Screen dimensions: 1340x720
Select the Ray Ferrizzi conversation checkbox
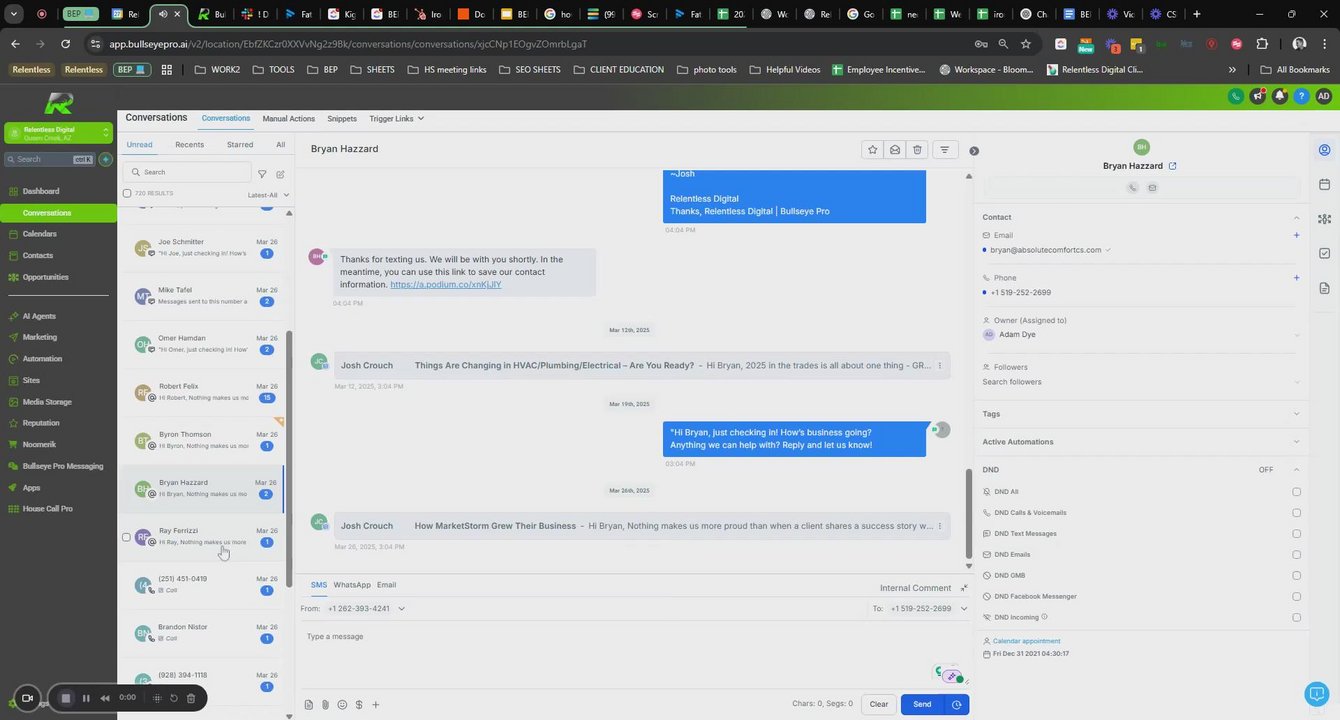[x=126, y=537]
